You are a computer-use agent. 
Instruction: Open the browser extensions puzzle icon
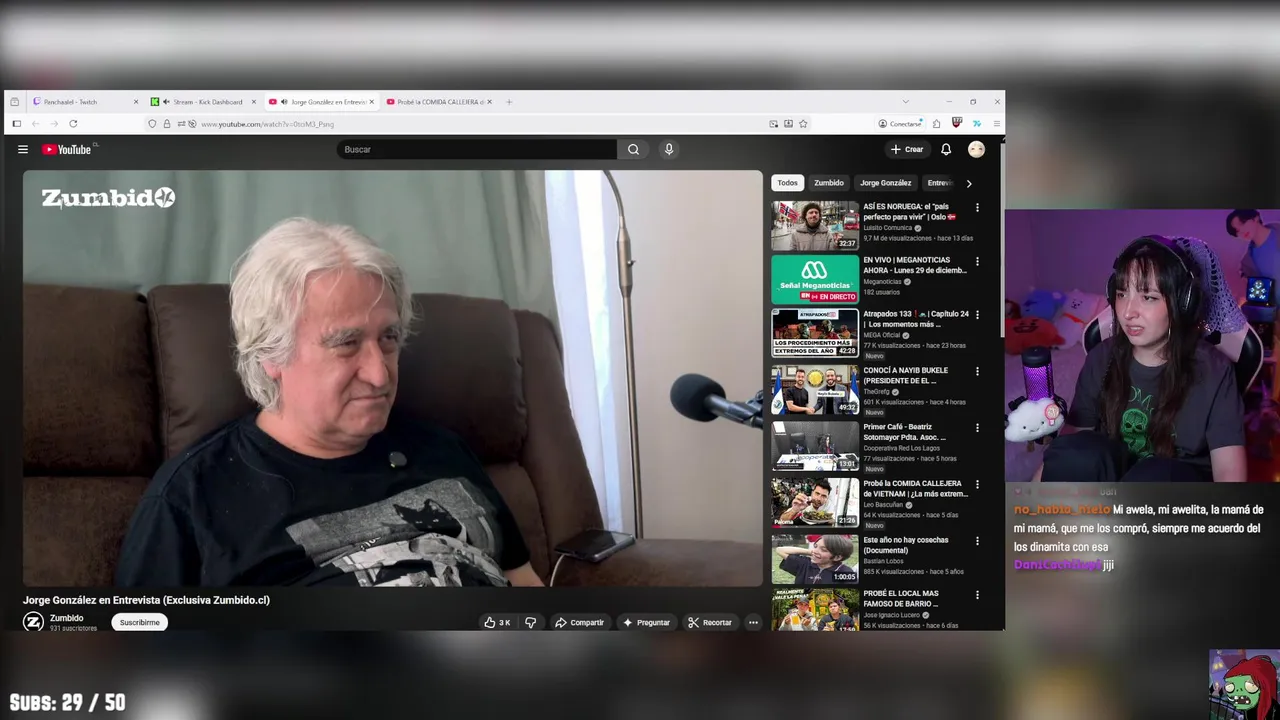[937, 124]
